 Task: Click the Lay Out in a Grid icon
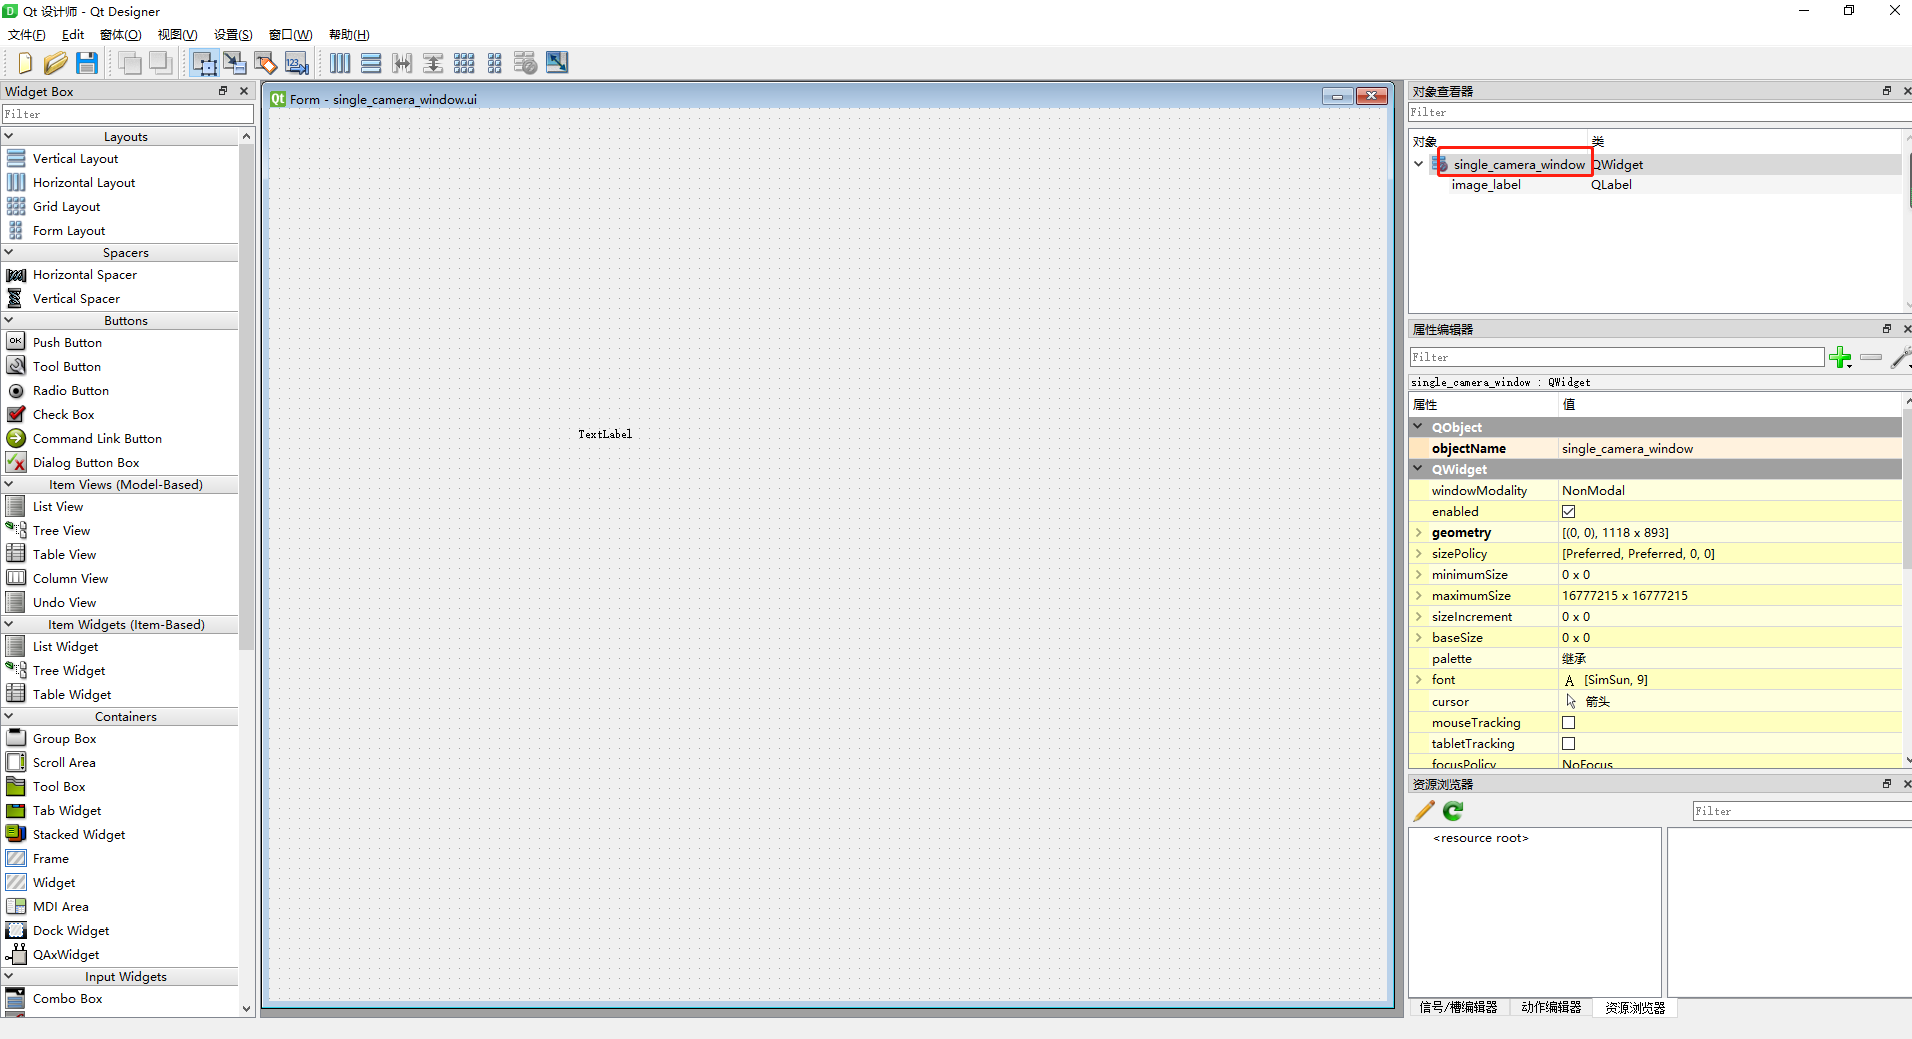click(464, 62)
